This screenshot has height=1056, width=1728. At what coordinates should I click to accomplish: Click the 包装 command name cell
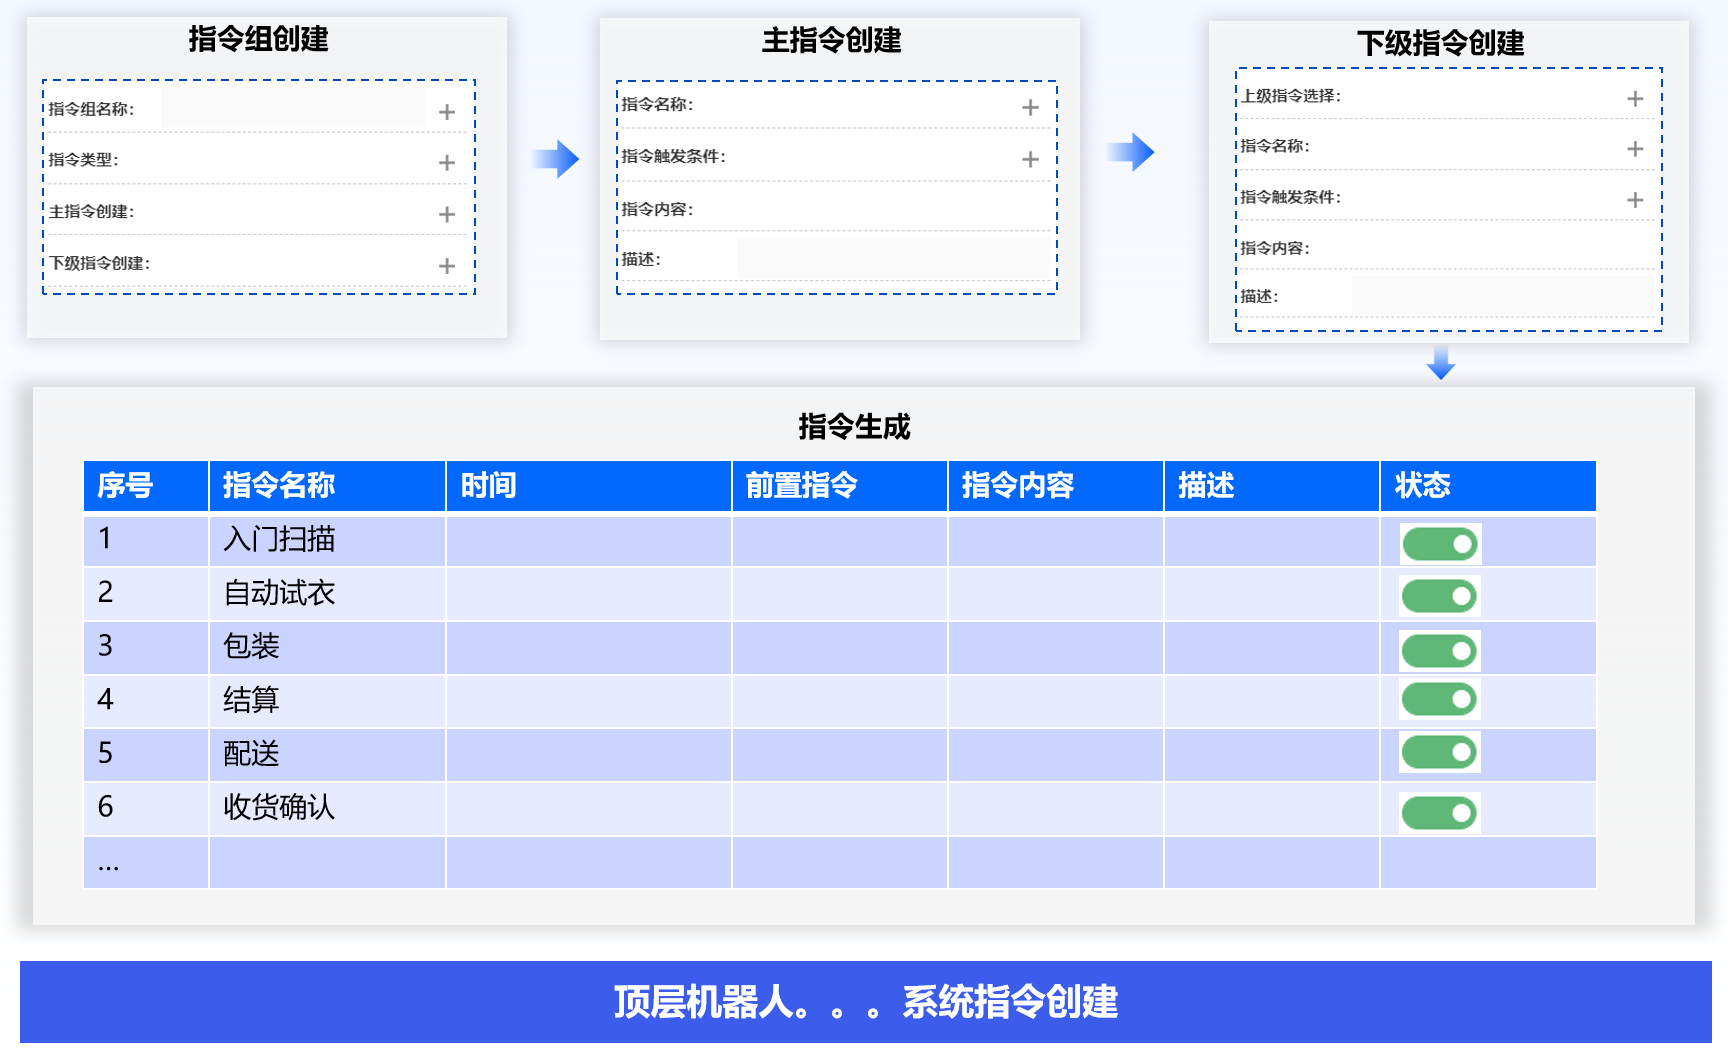(252, 646)
